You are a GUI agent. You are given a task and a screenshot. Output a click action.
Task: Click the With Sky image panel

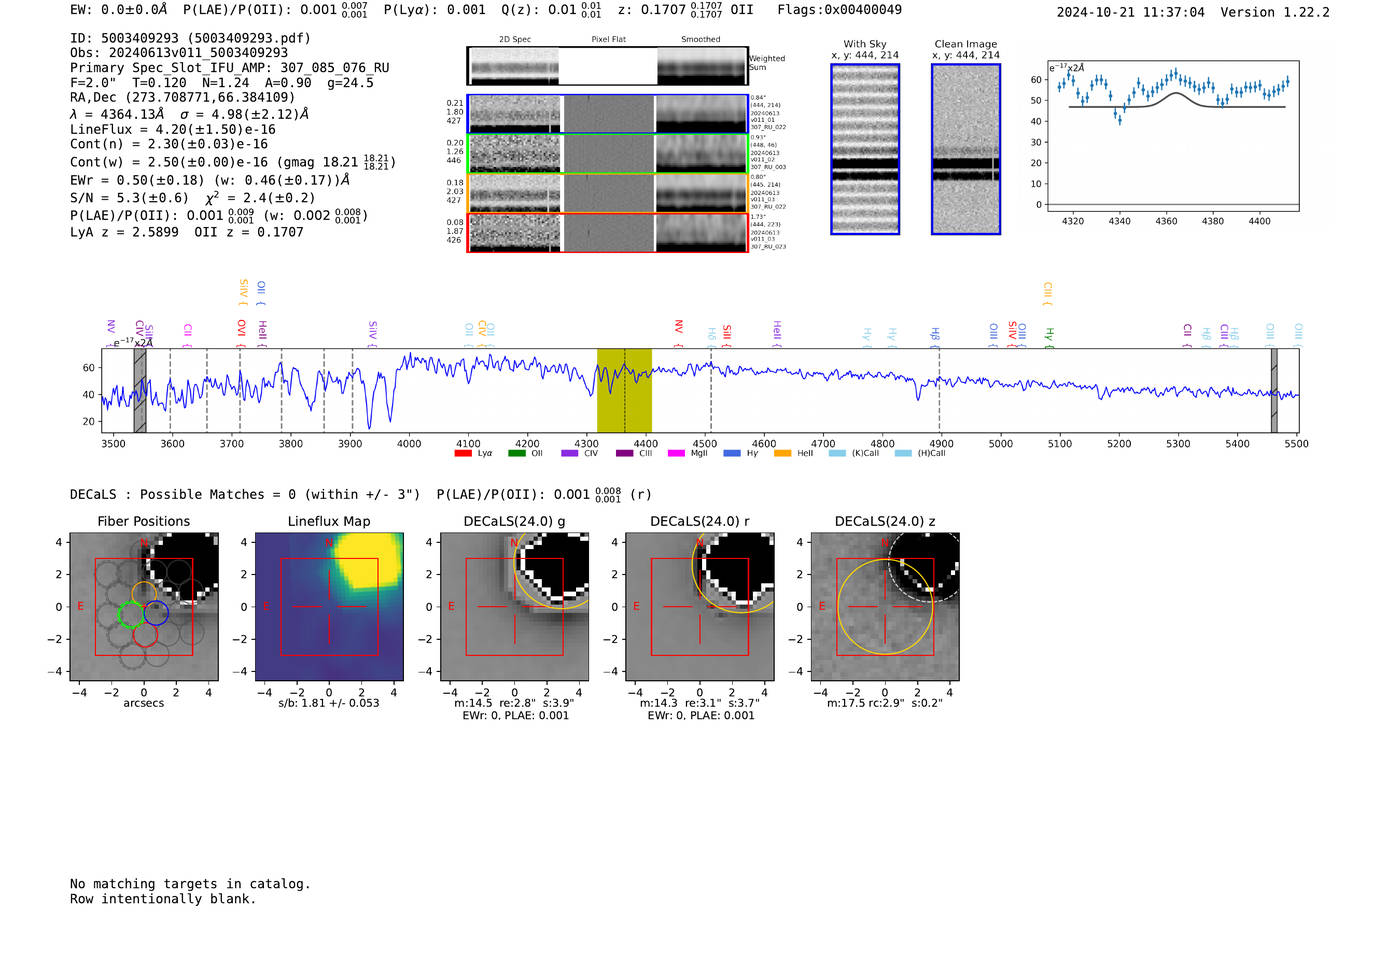pyautogui.click(x=865, y=149)
